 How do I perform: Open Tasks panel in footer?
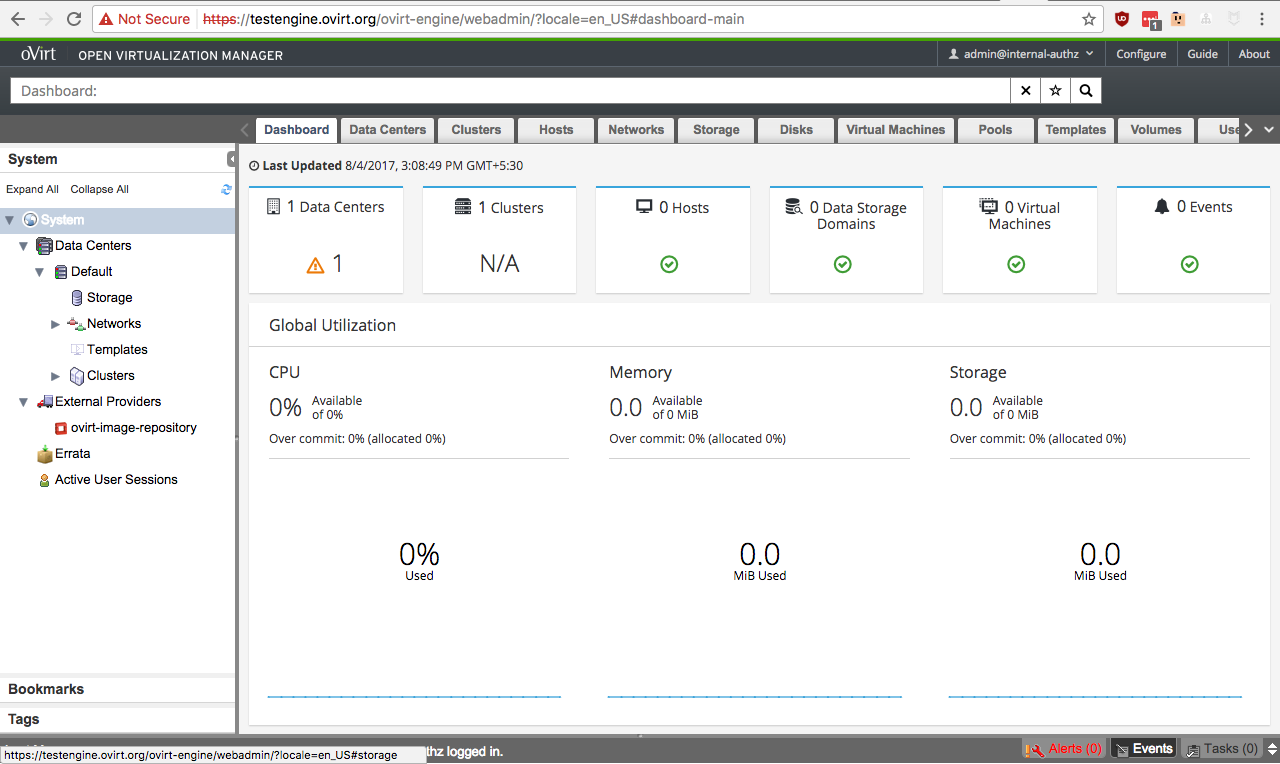click(1222, 749)
